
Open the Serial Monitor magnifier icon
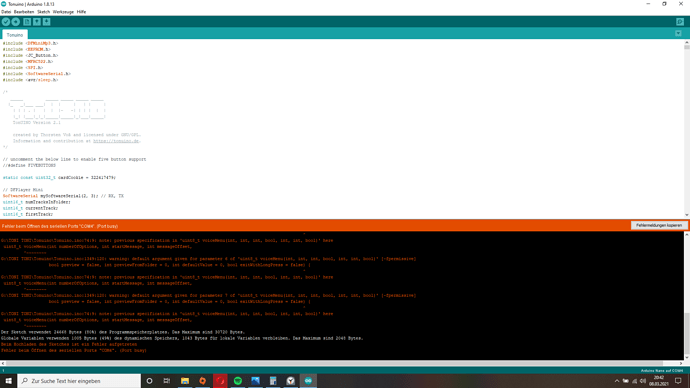(680, 22)
